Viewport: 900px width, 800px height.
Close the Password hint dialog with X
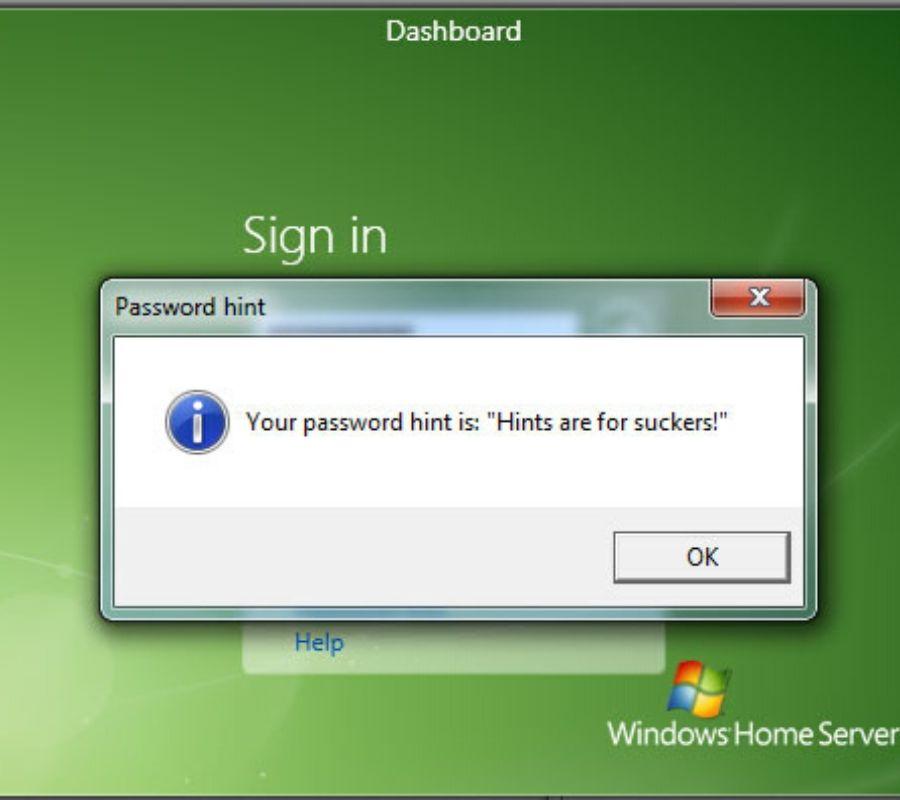[x=758, y=298]
